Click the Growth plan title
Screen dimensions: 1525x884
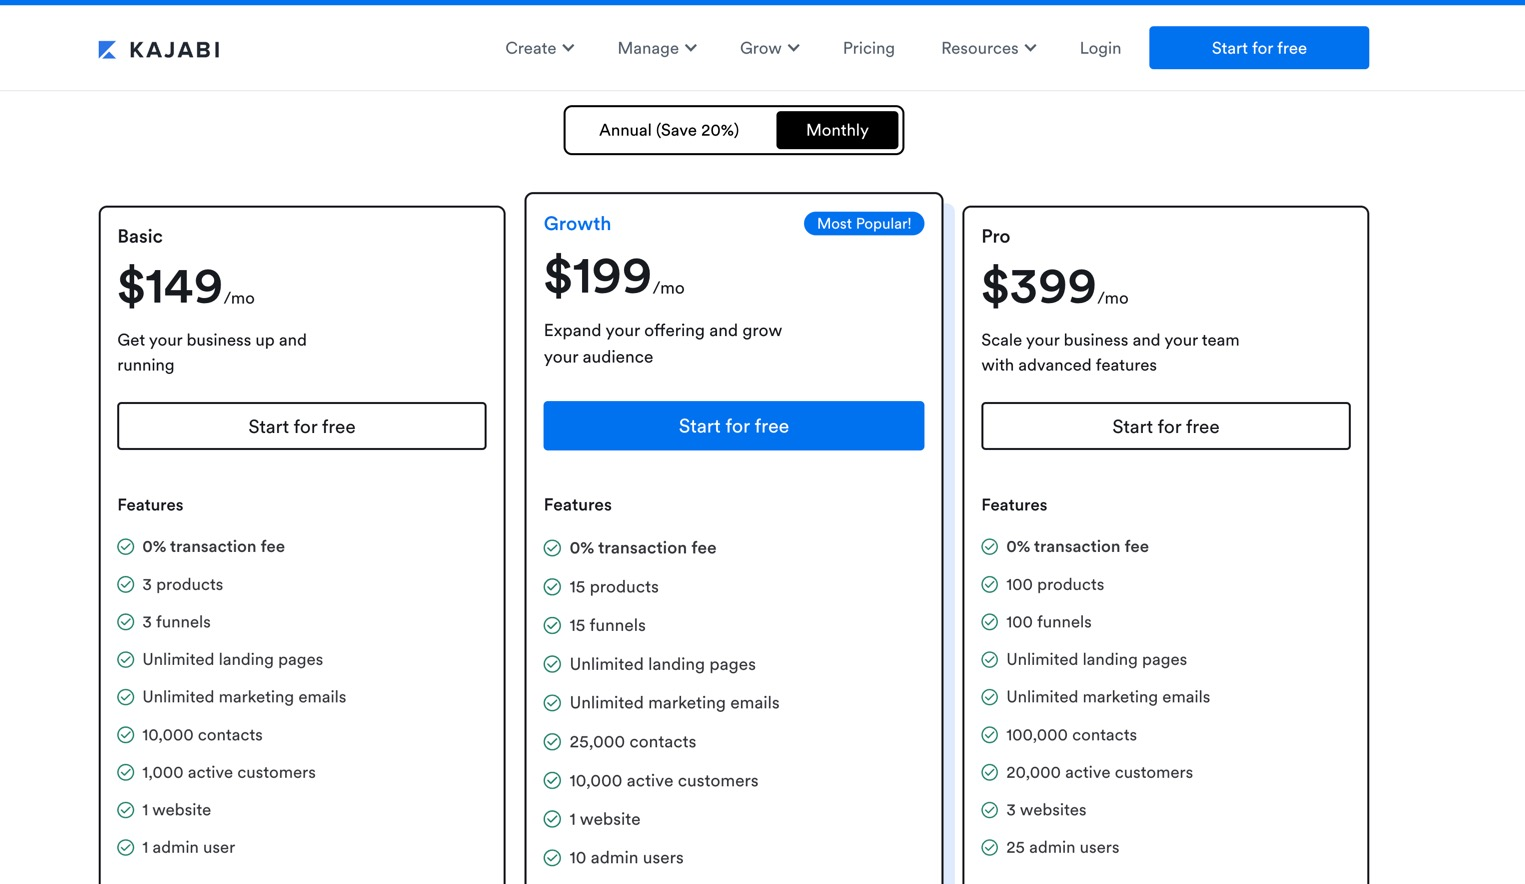pos(577,224)
